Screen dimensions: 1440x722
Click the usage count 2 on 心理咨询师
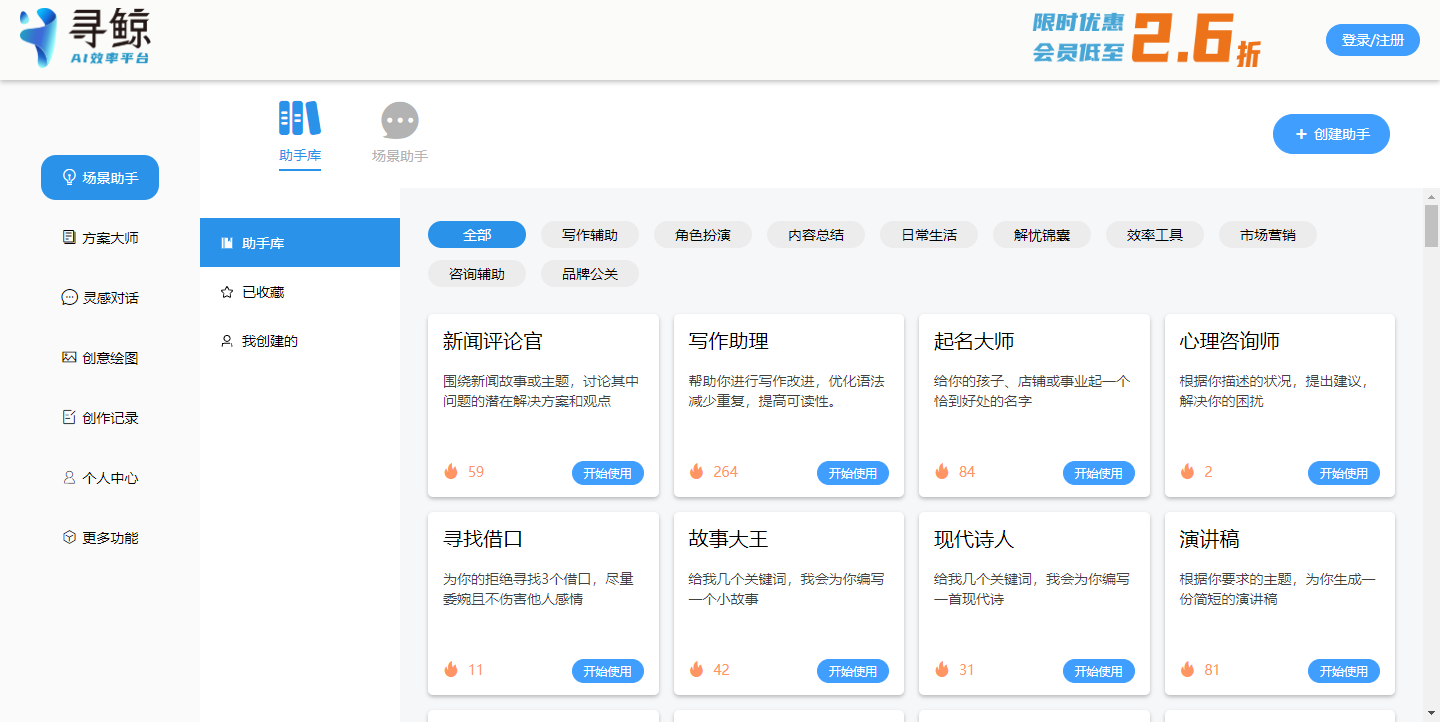(x=1208, y=472)
